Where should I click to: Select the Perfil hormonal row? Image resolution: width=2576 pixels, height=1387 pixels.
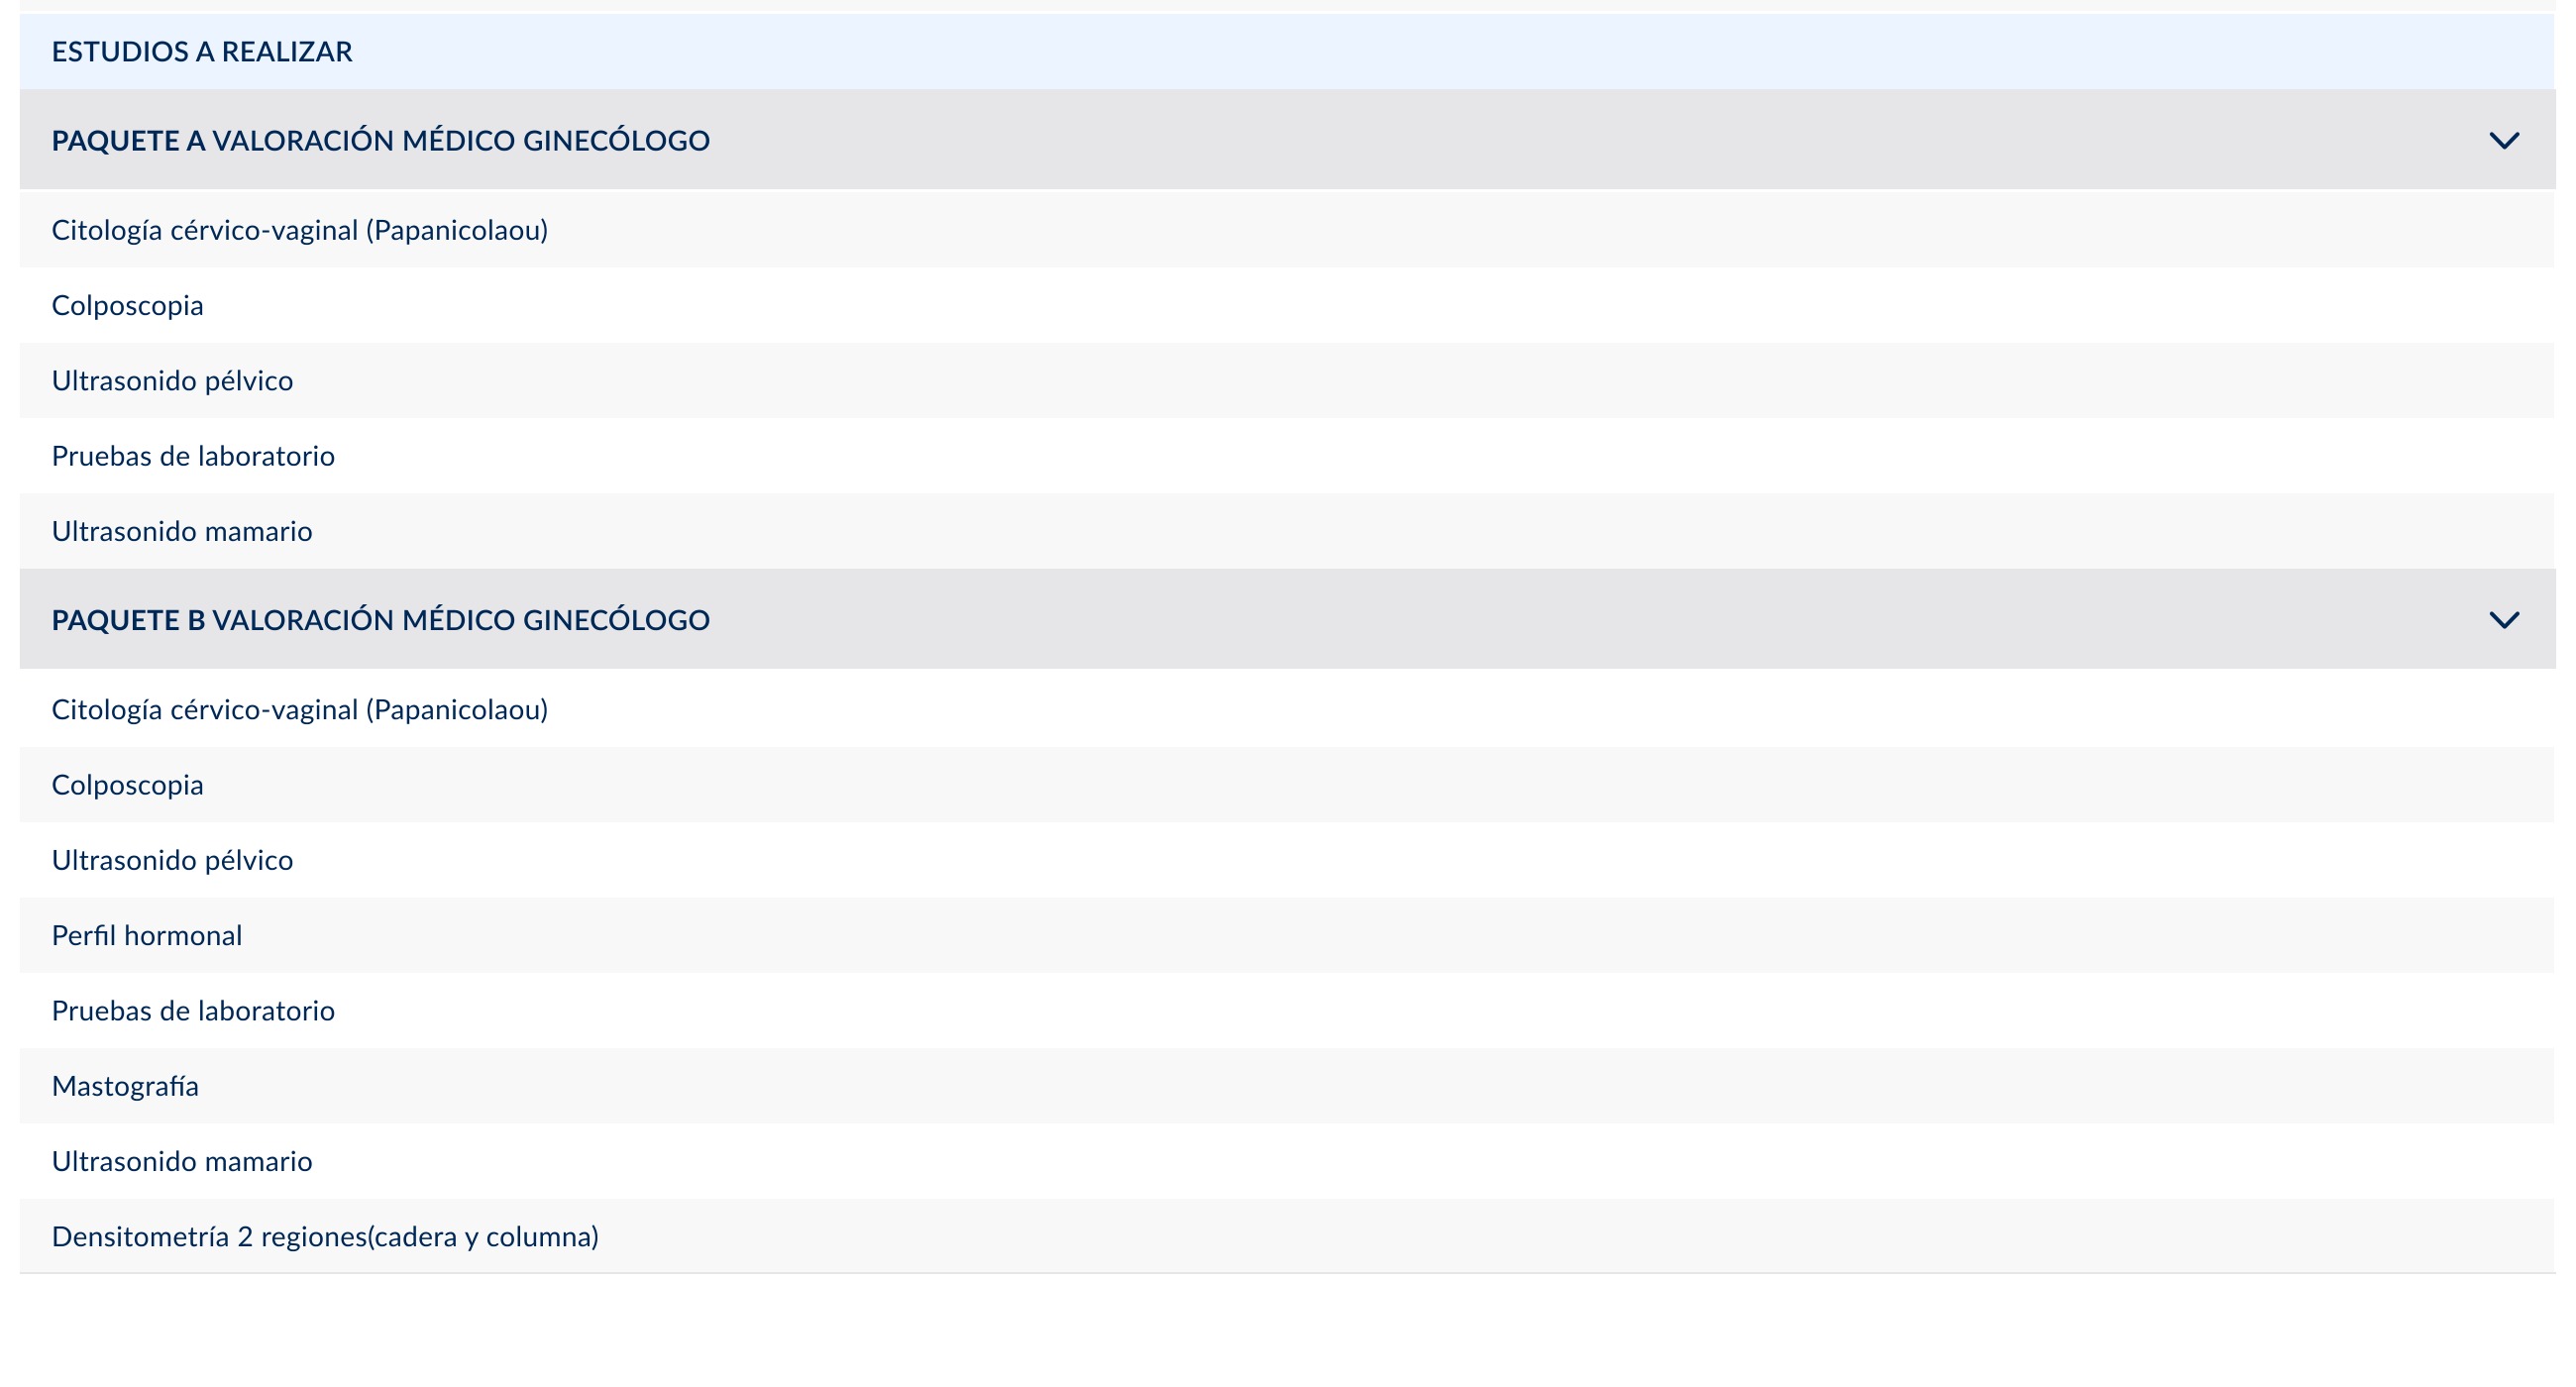1287,935
